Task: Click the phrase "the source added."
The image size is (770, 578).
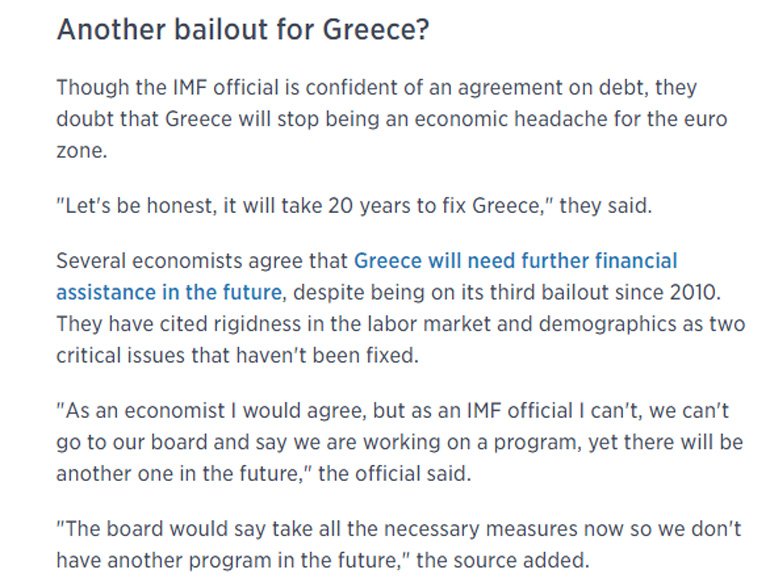Action: click(x=488, y=561)
